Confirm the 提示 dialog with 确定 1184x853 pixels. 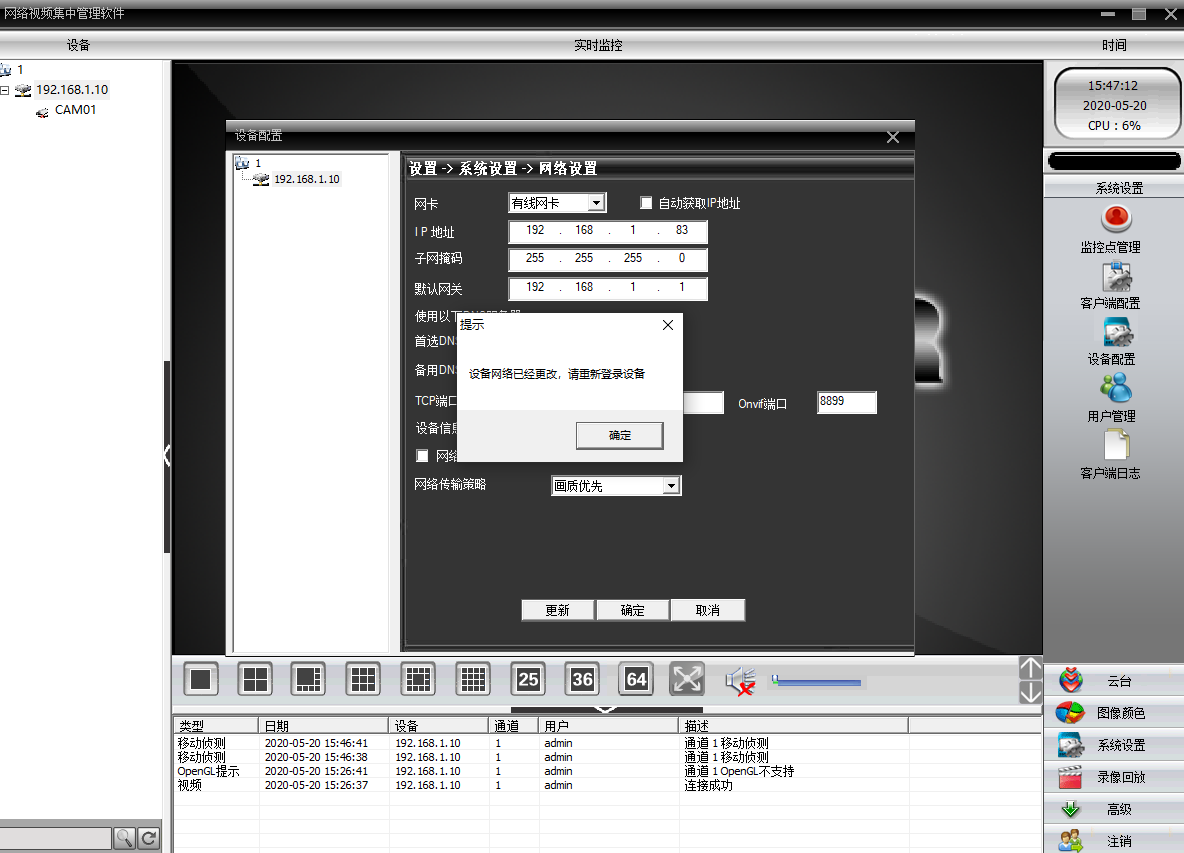coord(620,436)
